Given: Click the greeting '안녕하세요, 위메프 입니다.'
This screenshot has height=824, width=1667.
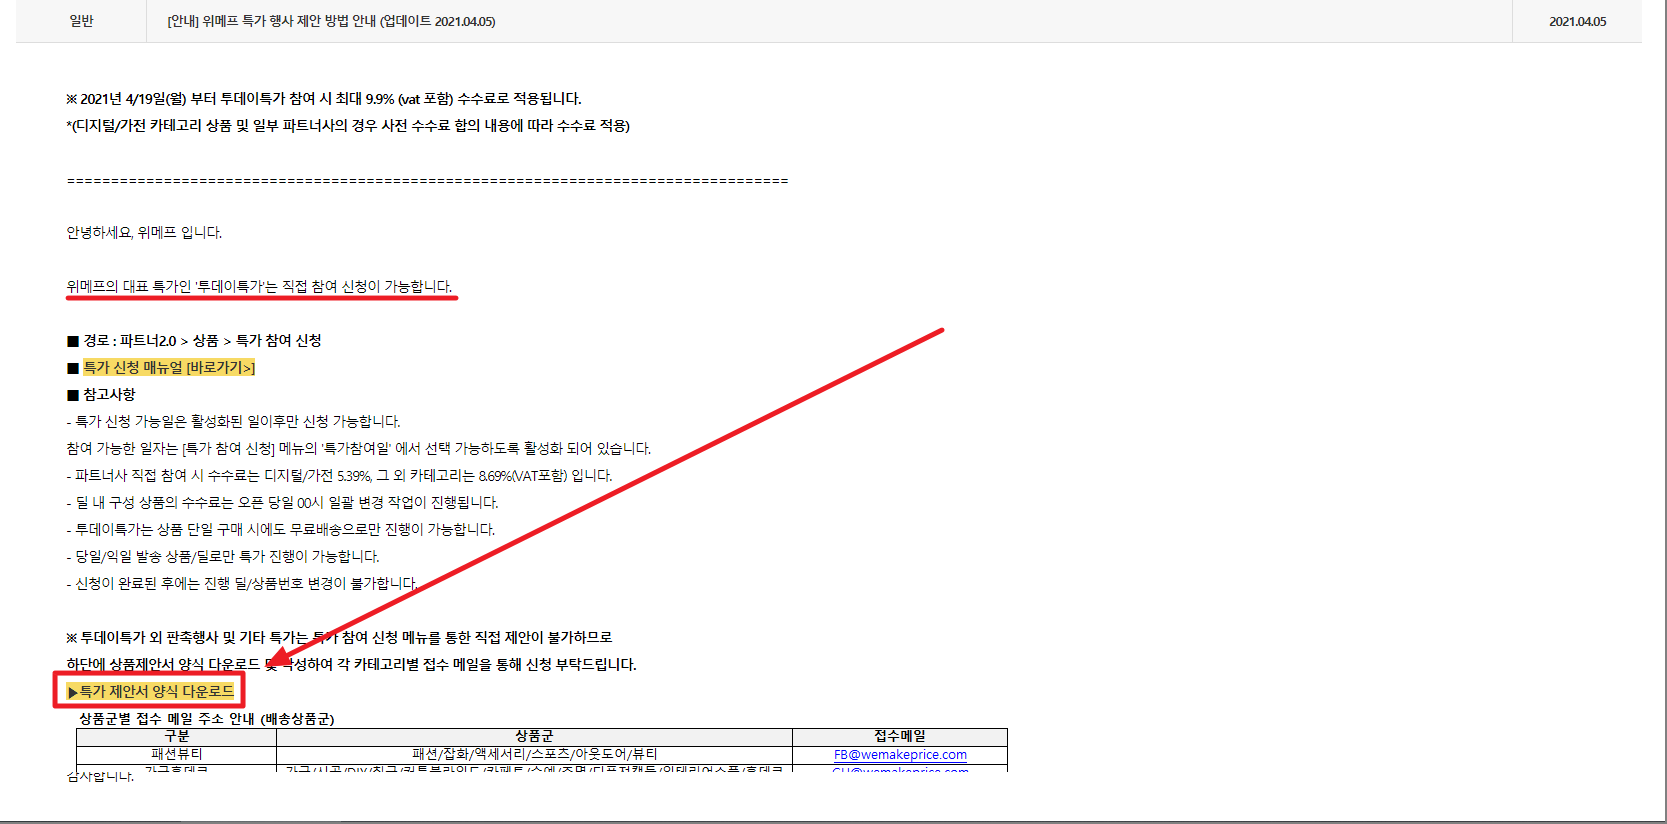Looking at the screenshot, I should (x=144, y=233).
